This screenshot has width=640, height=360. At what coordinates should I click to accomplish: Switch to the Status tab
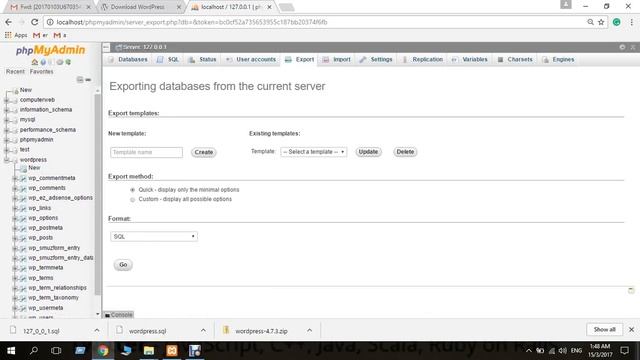[x=203, y=60]
